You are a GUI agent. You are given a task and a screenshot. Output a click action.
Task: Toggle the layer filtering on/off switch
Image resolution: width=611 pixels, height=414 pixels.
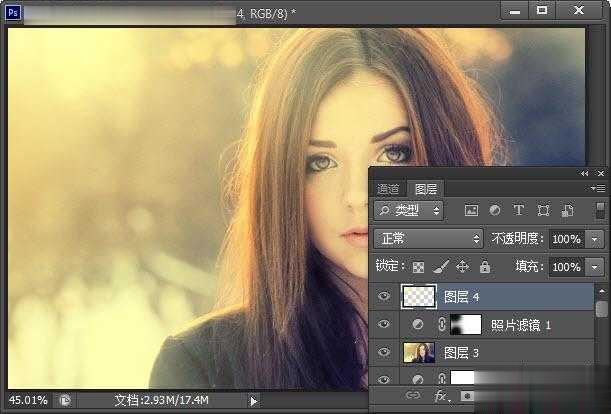click(x=600, y=211)
